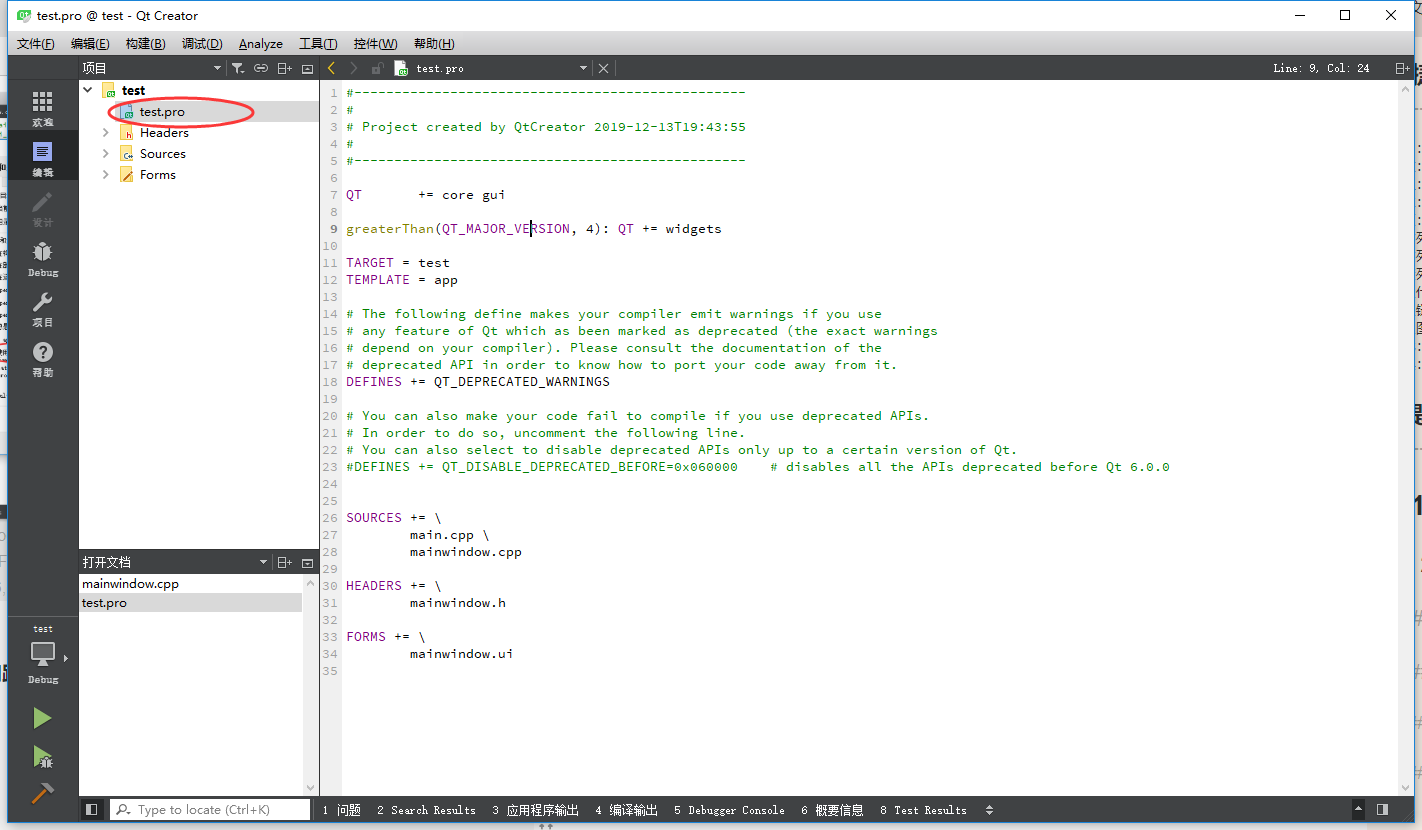Open the 工具(T) menu
The width and height of the screenshot is (1422, 830).
pos(318,43)
